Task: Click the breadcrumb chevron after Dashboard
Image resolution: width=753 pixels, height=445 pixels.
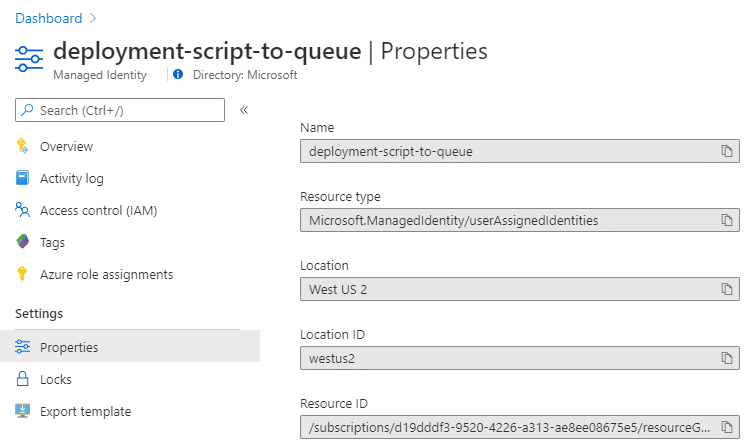Action: tap(93, 18)
